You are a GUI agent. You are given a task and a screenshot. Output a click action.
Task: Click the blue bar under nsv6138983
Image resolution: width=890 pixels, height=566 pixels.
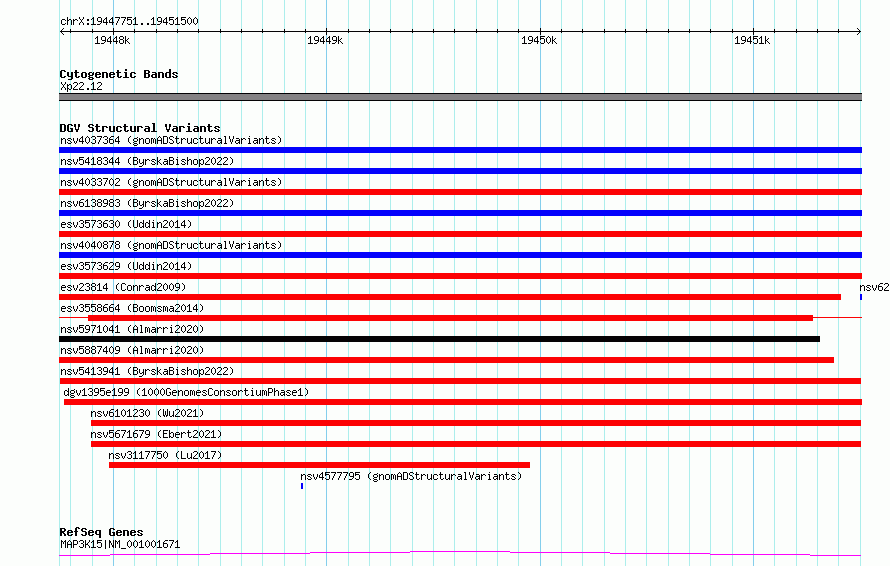point(460,213)
